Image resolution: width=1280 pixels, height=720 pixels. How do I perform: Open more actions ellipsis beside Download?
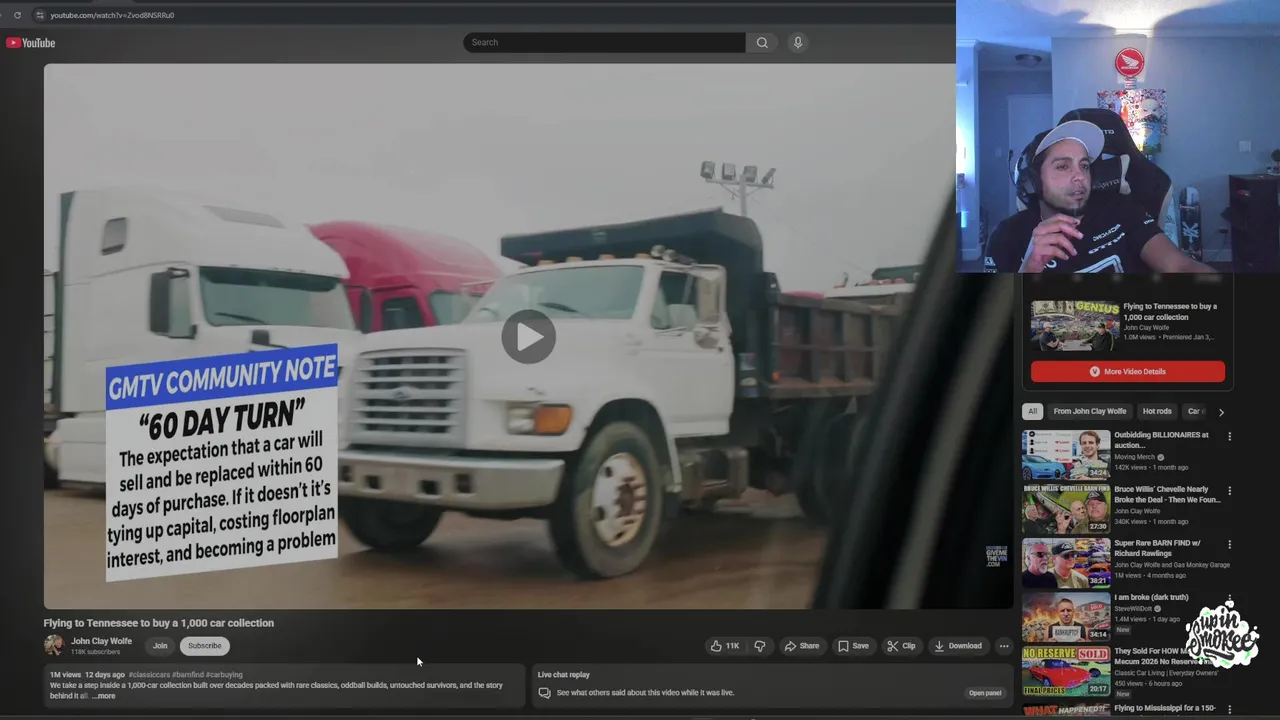[x=1004, y=646]
